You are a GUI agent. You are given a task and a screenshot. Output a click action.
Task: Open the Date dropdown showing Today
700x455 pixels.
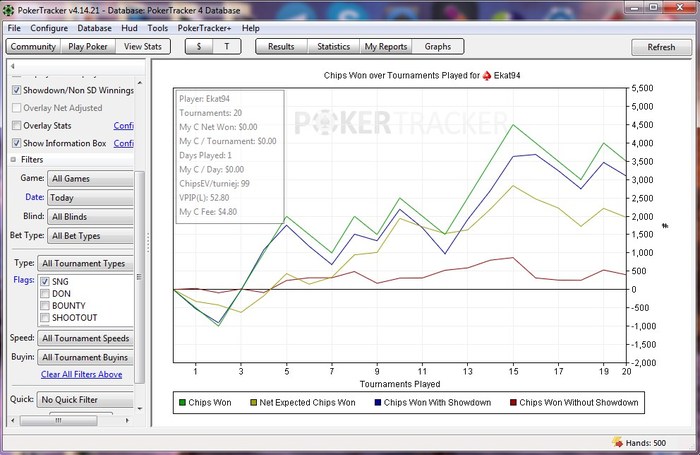coord(90,197)
